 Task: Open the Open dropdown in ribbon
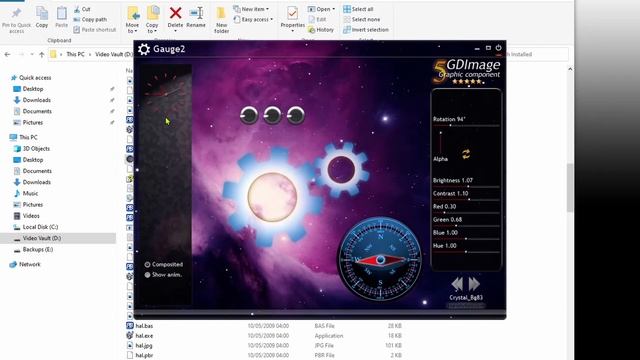point(321,9)
